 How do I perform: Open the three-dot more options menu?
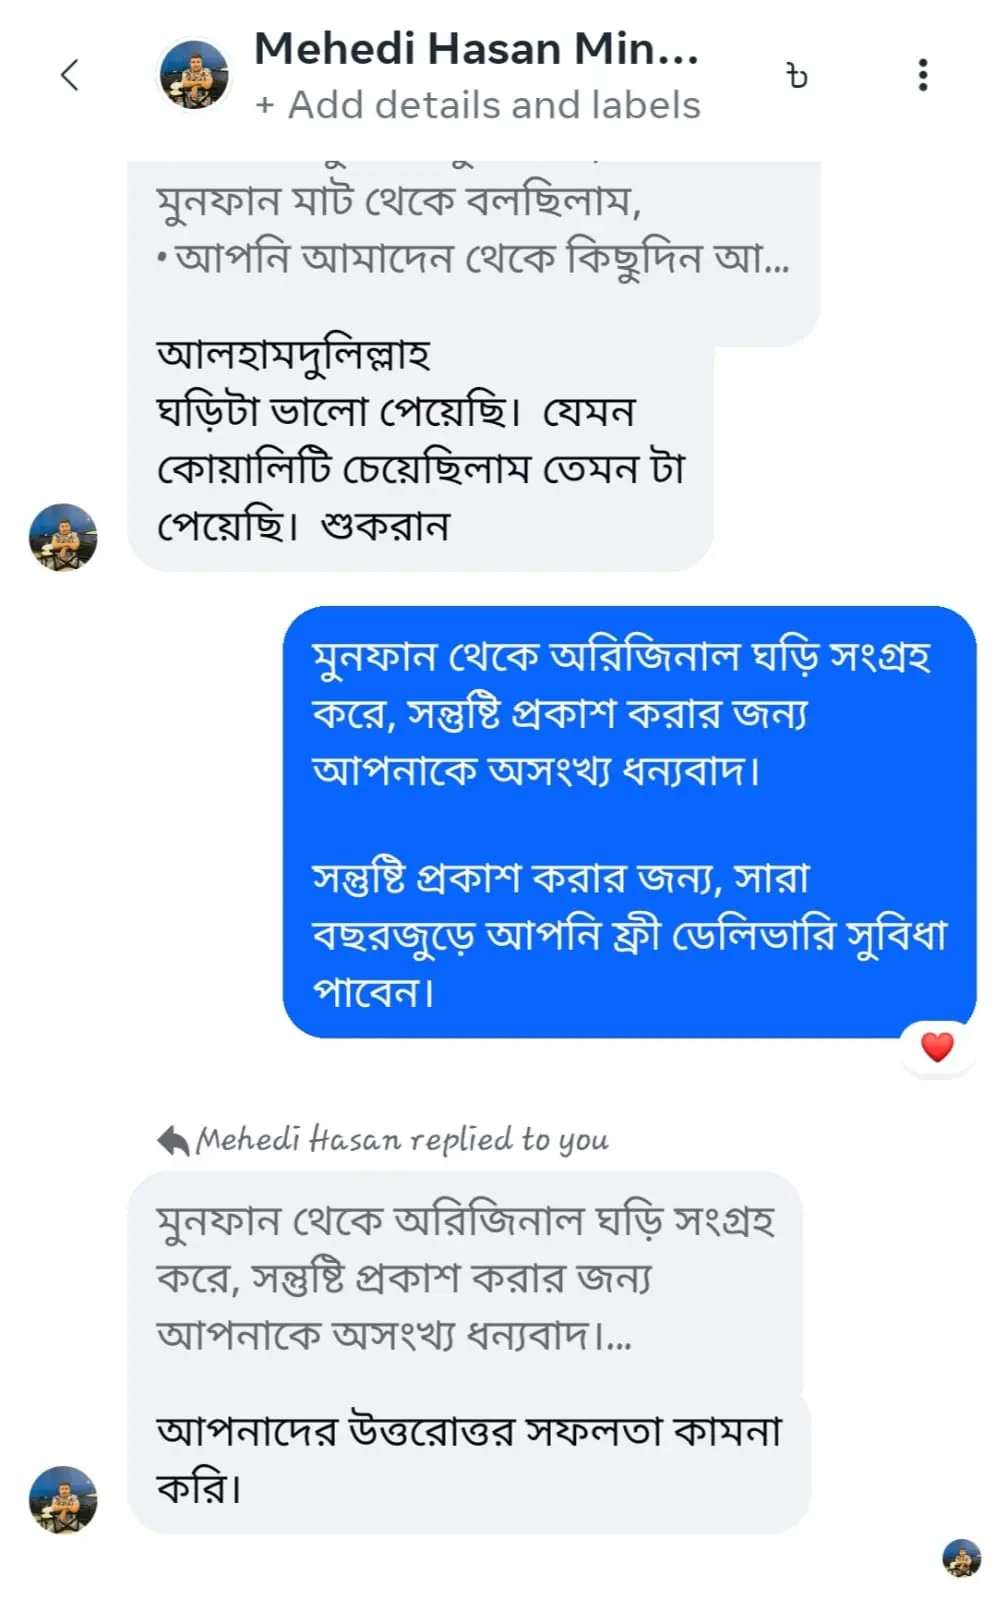click(x=922, y=75)
